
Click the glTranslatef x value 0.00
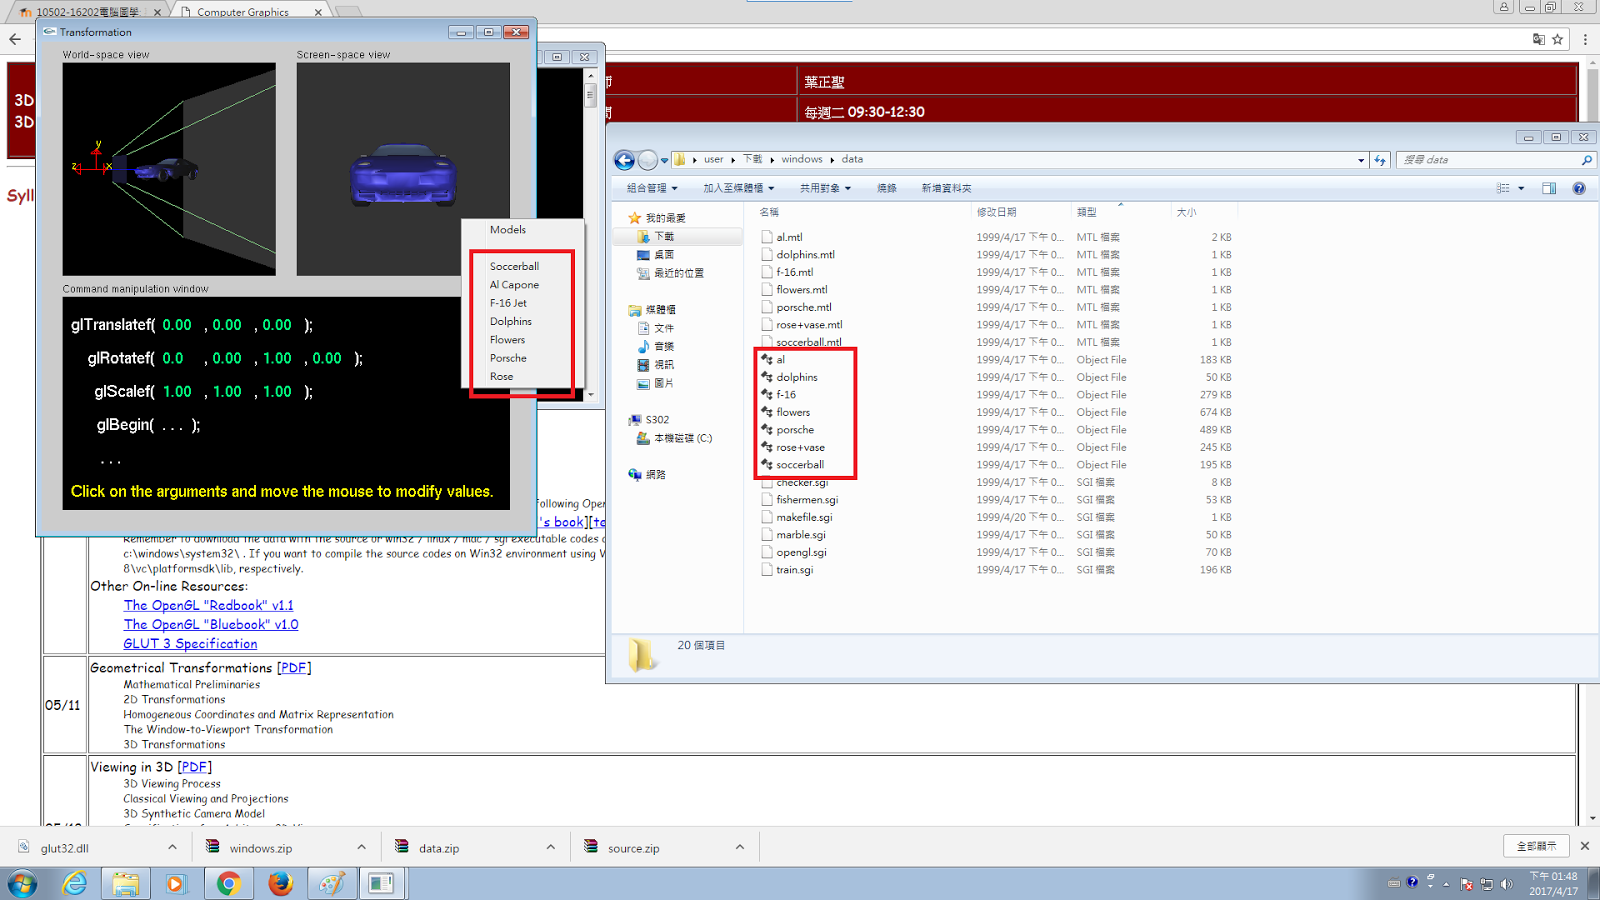click(x=177, y=325)
